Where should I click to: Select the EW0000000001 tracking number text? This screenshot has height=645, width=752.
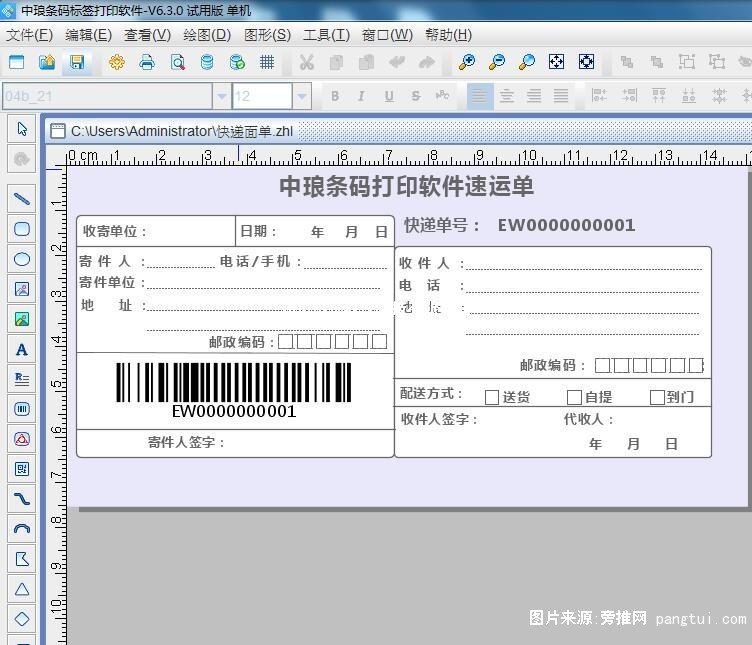[566, 225]
